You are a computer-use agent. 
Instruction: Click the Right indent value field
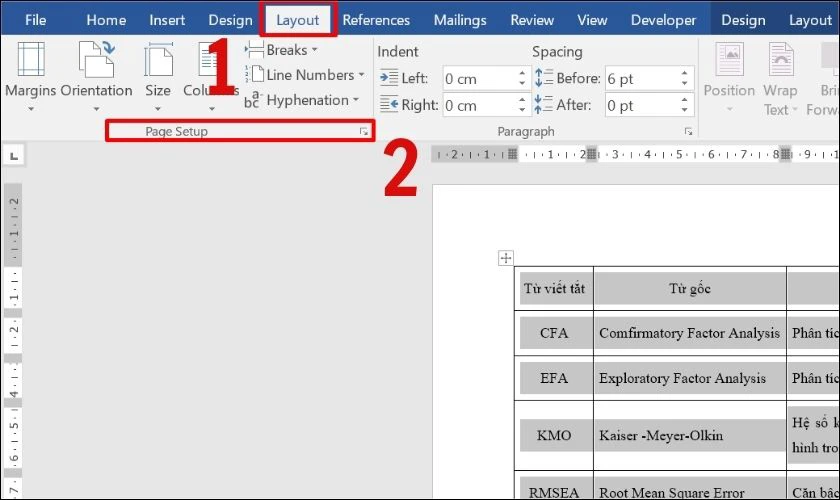point(479,105)
